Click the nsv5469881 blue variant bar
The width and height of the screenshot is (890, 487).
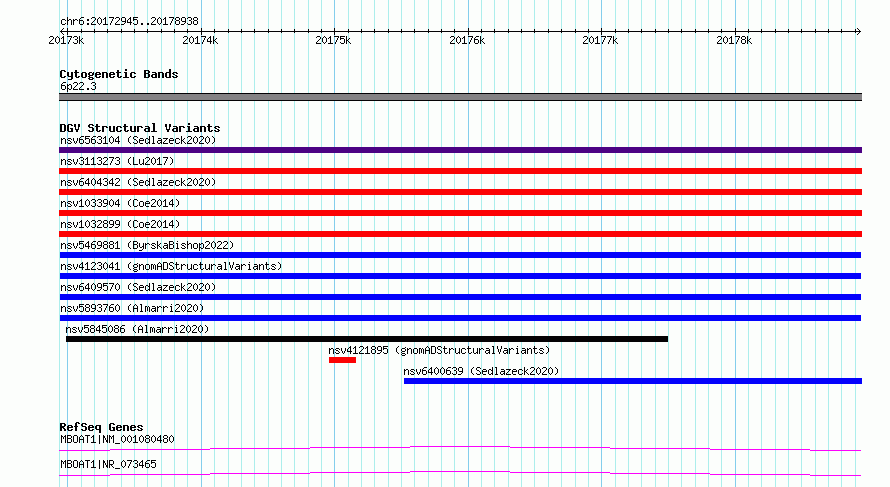(460, 255)
